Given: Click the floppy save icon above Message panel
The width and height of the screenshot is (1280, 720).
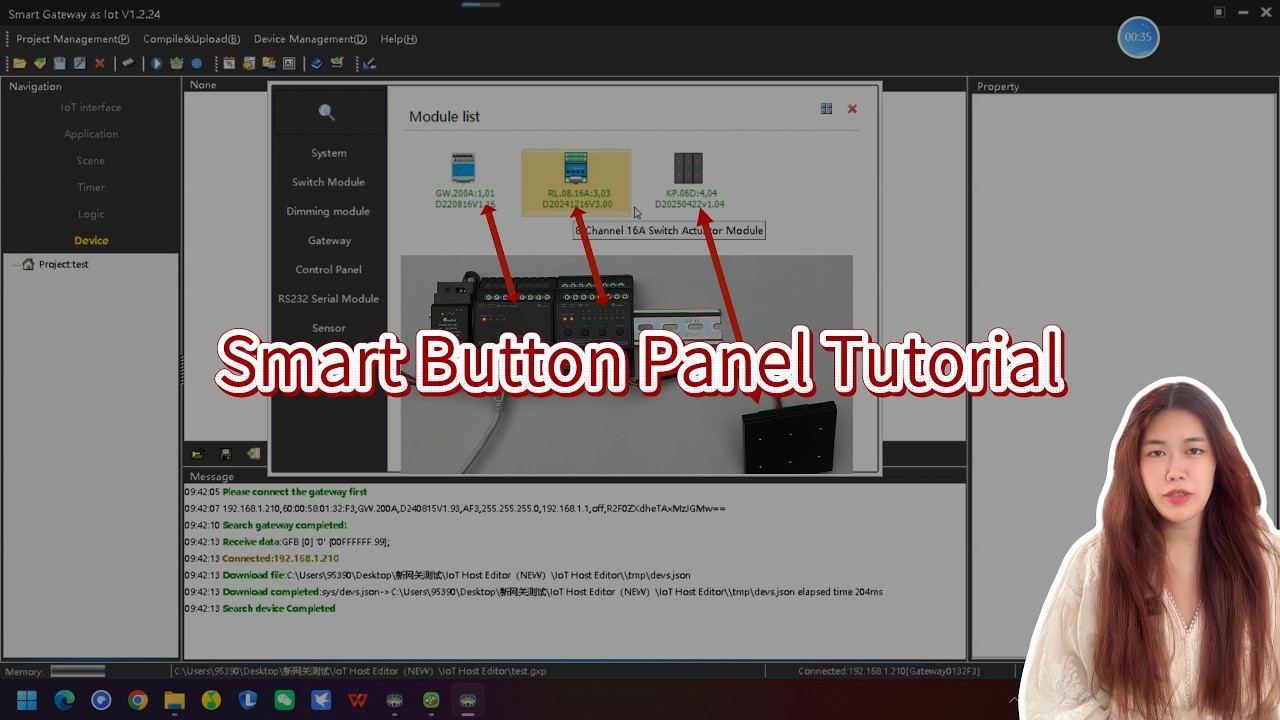Looking at the screenshot, I should [226, 454].
